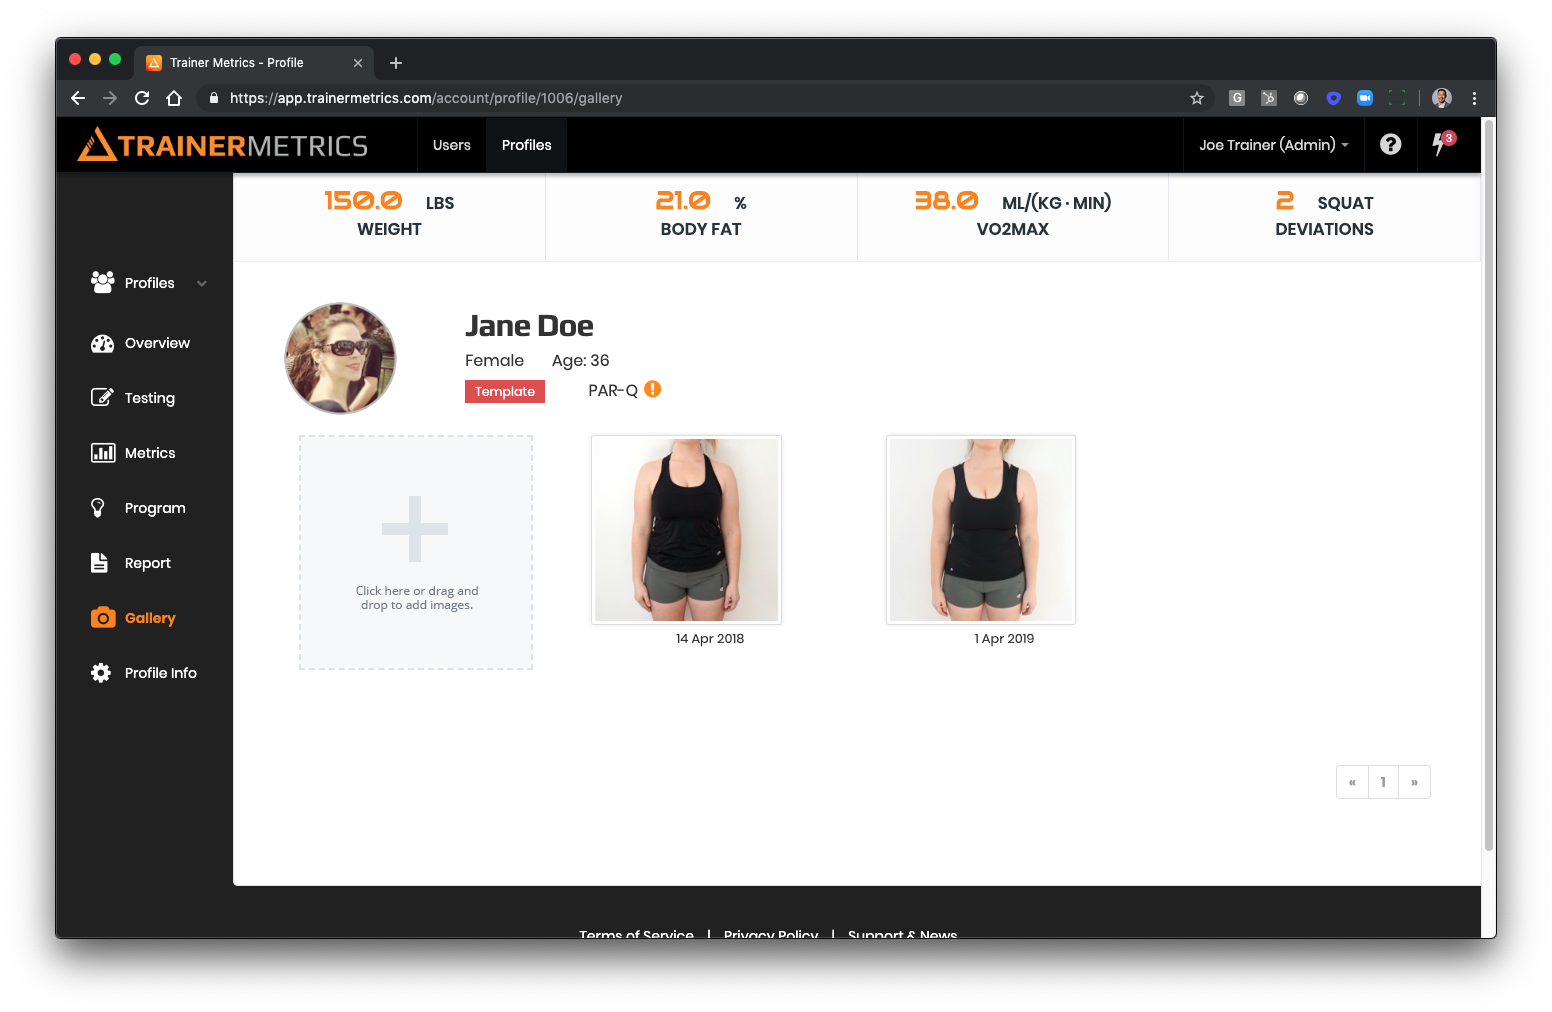Go to previous gallery page
This screenshot has width=1552, height=1012.
click(1352, 782)
